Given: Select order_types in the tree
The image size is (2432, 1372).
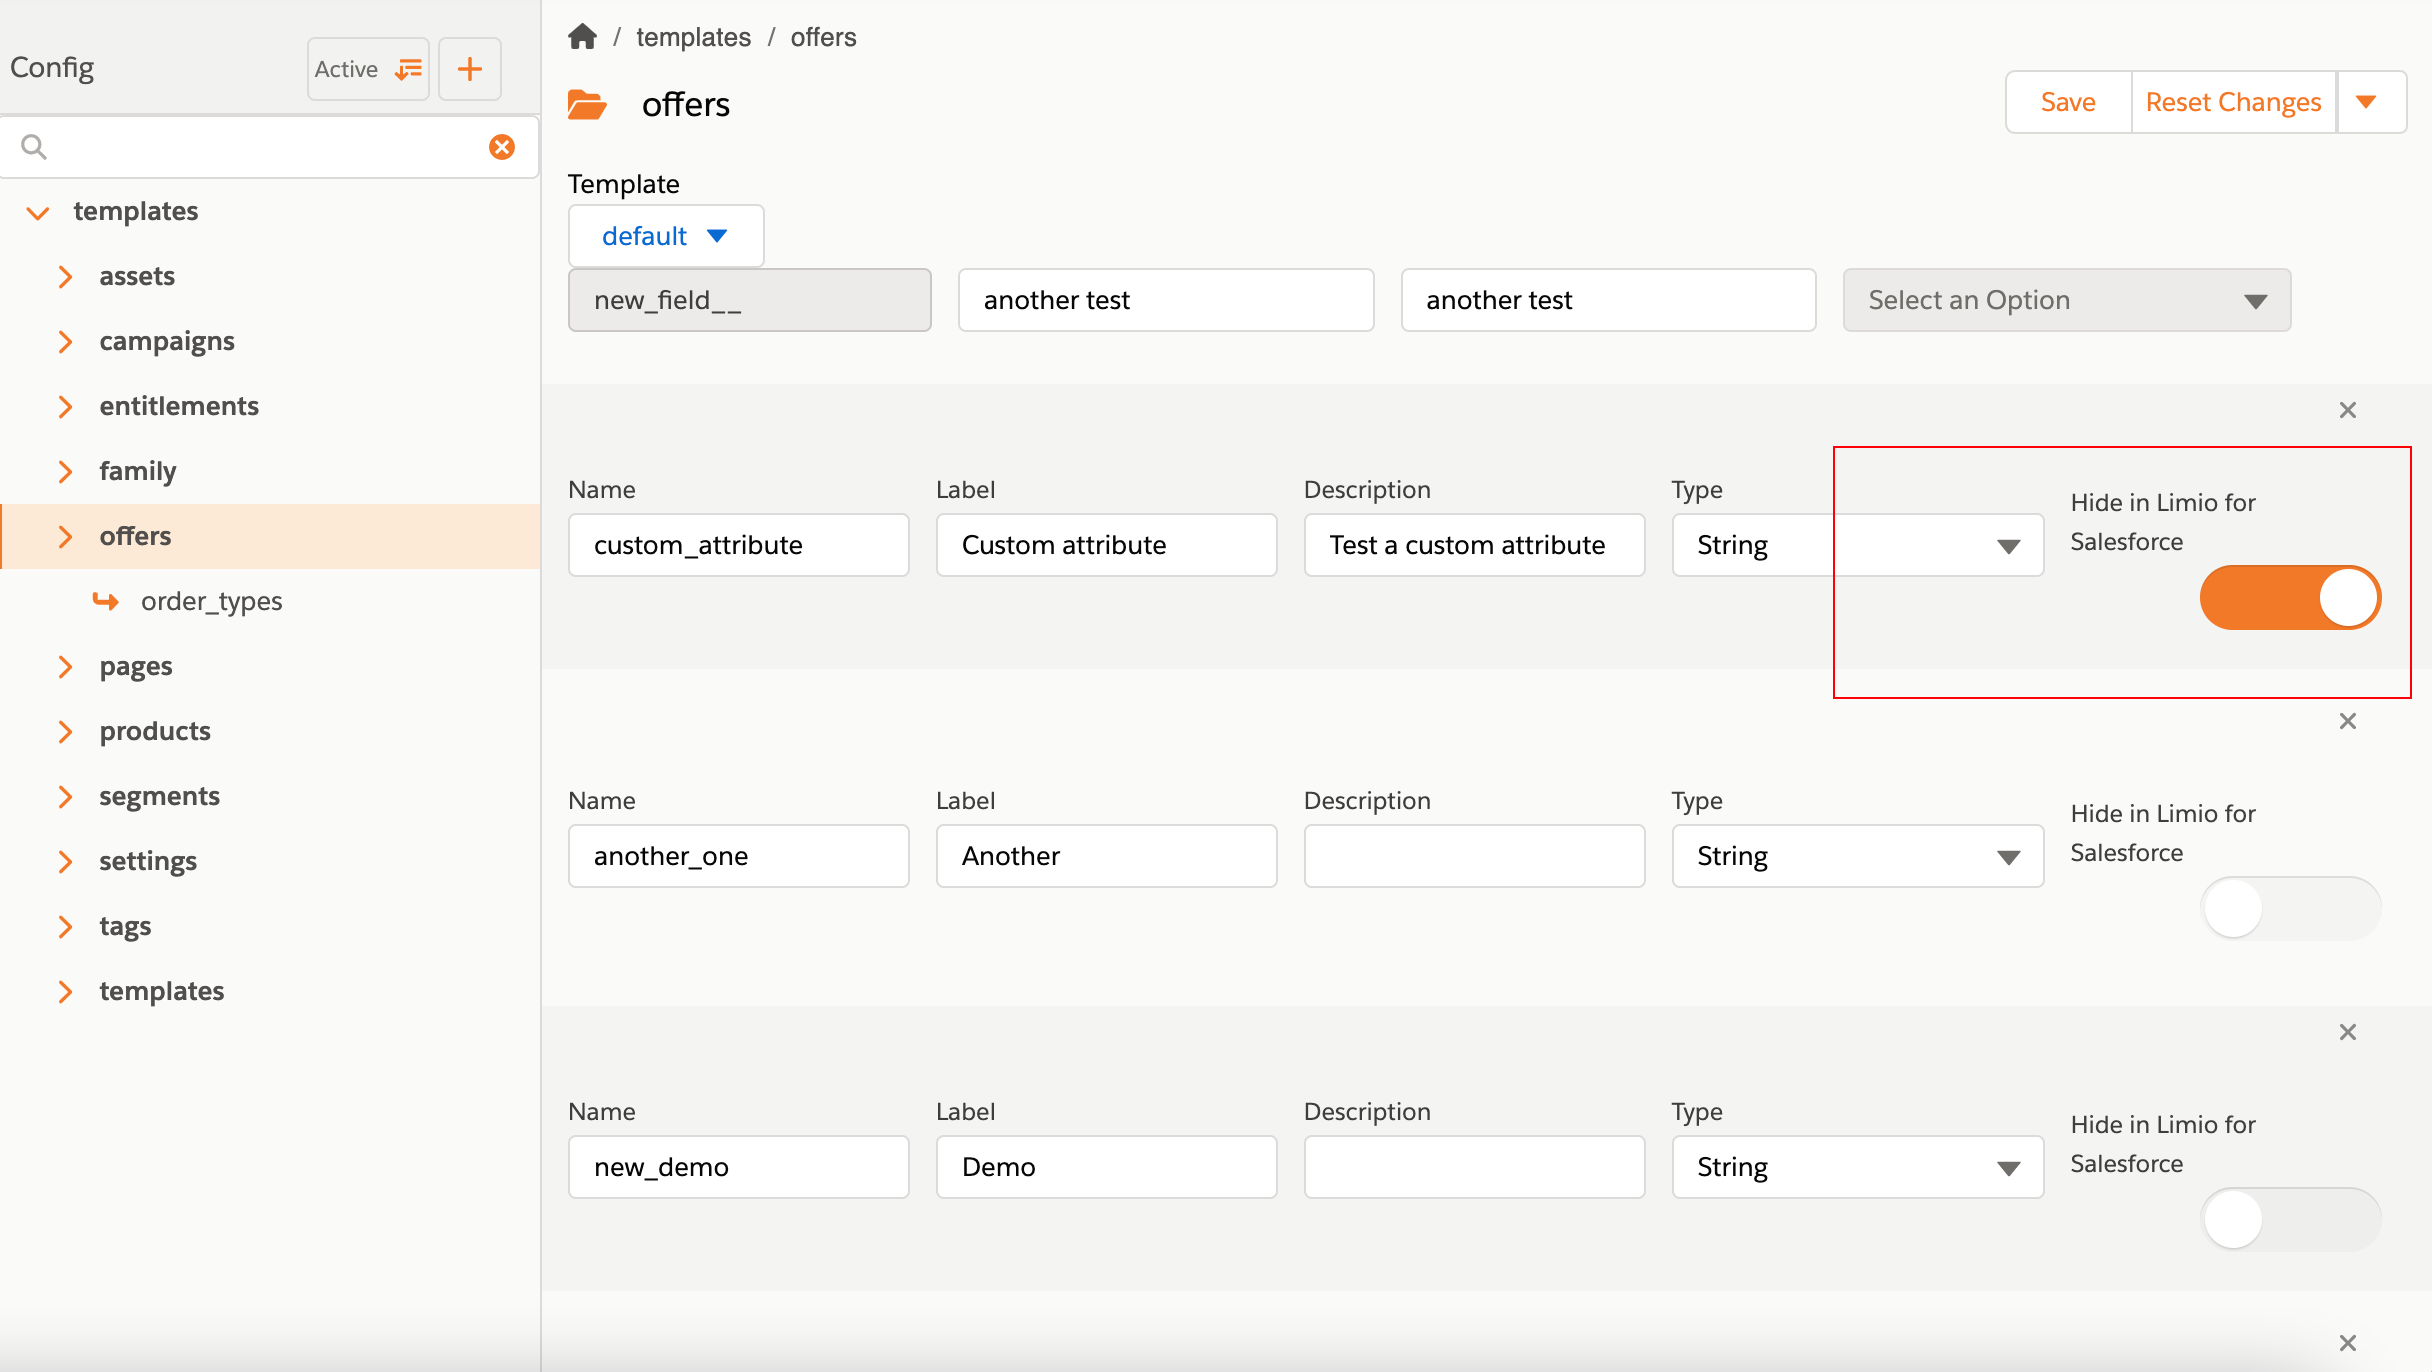Looking at the screenshot, I should click(x=211, y=601).
